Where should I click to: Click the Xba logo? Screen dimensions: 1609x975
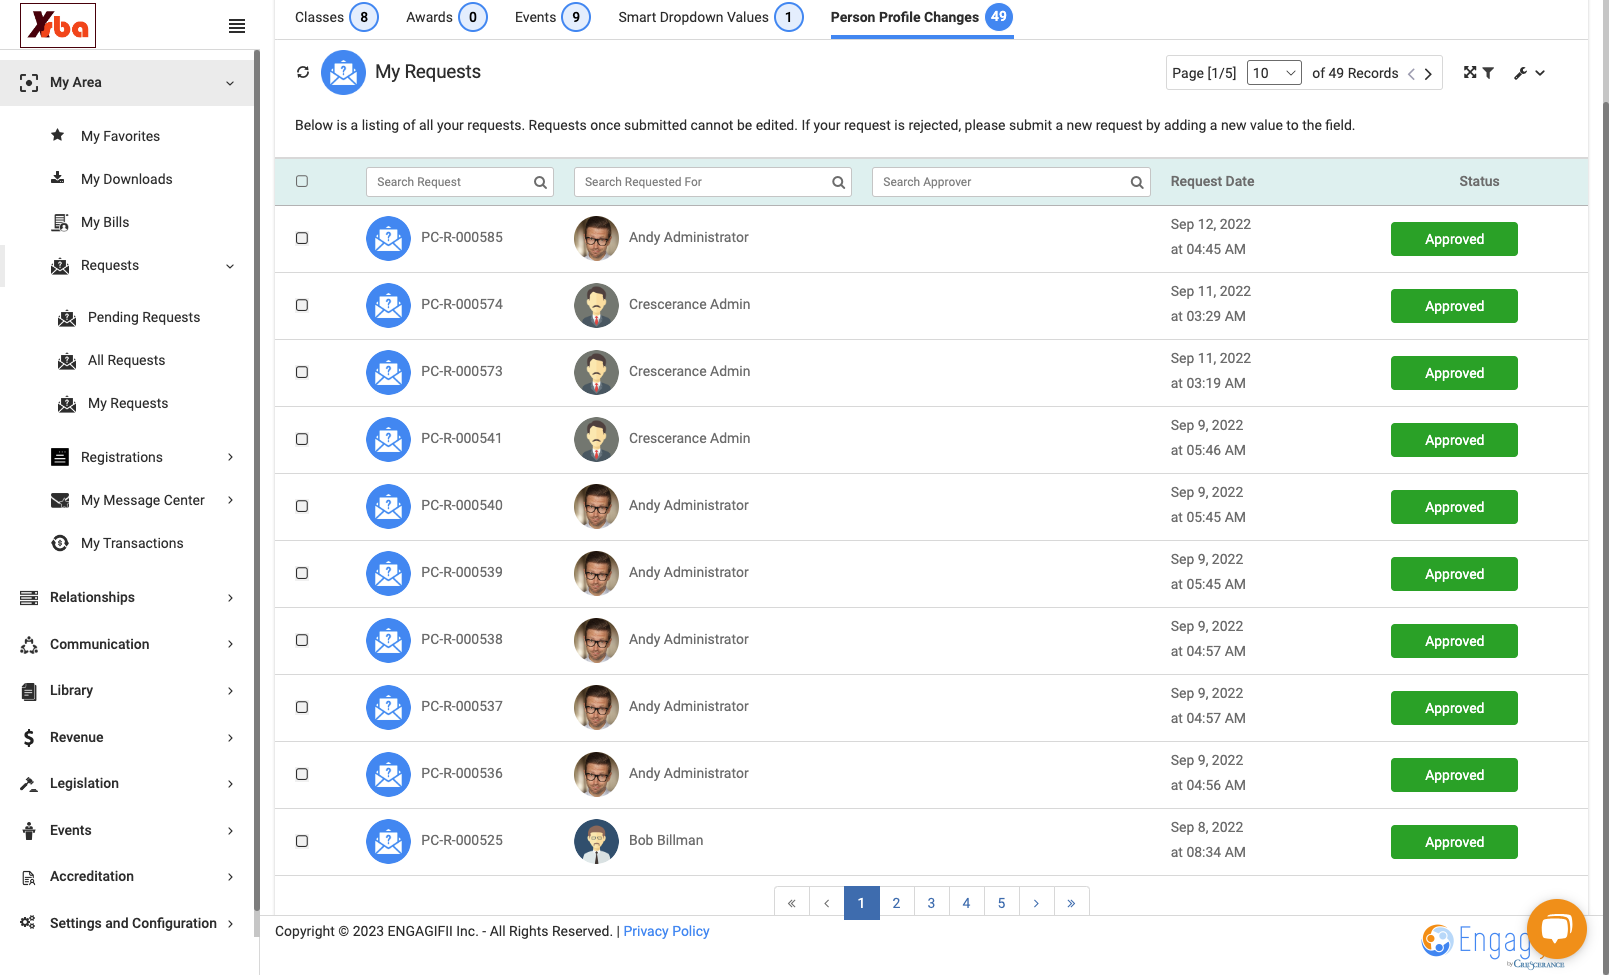(x=58, y=25)
